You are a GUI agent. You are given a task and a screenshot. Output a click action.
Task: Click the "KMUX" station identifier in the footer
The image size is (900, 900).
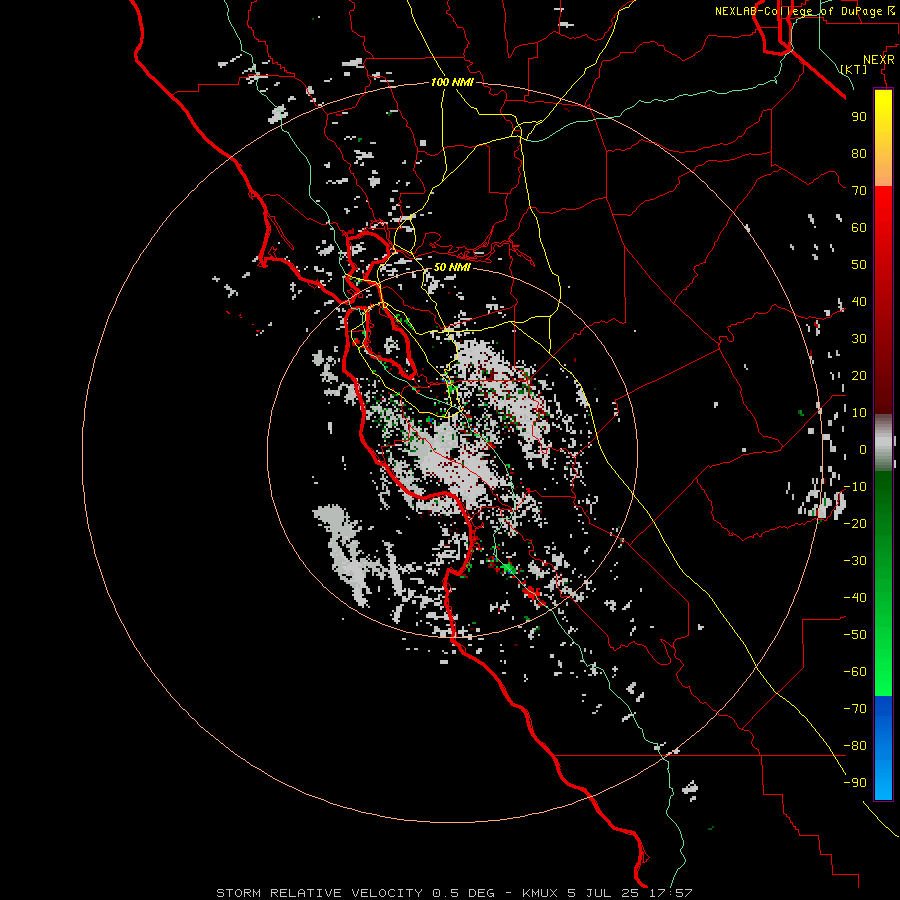540,893
